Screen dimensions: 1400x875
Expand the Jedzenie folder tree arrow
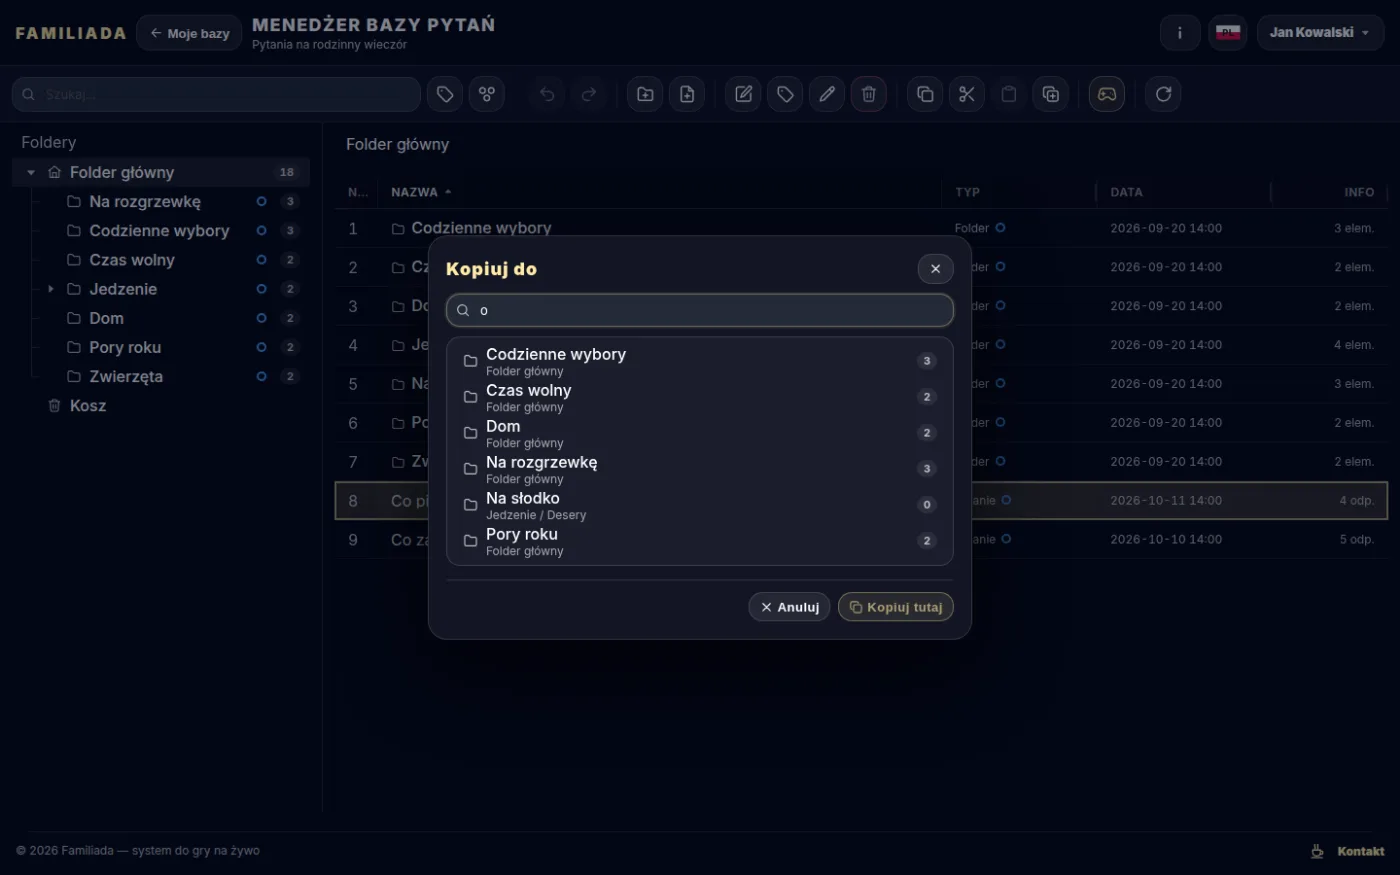click(51, 289)
